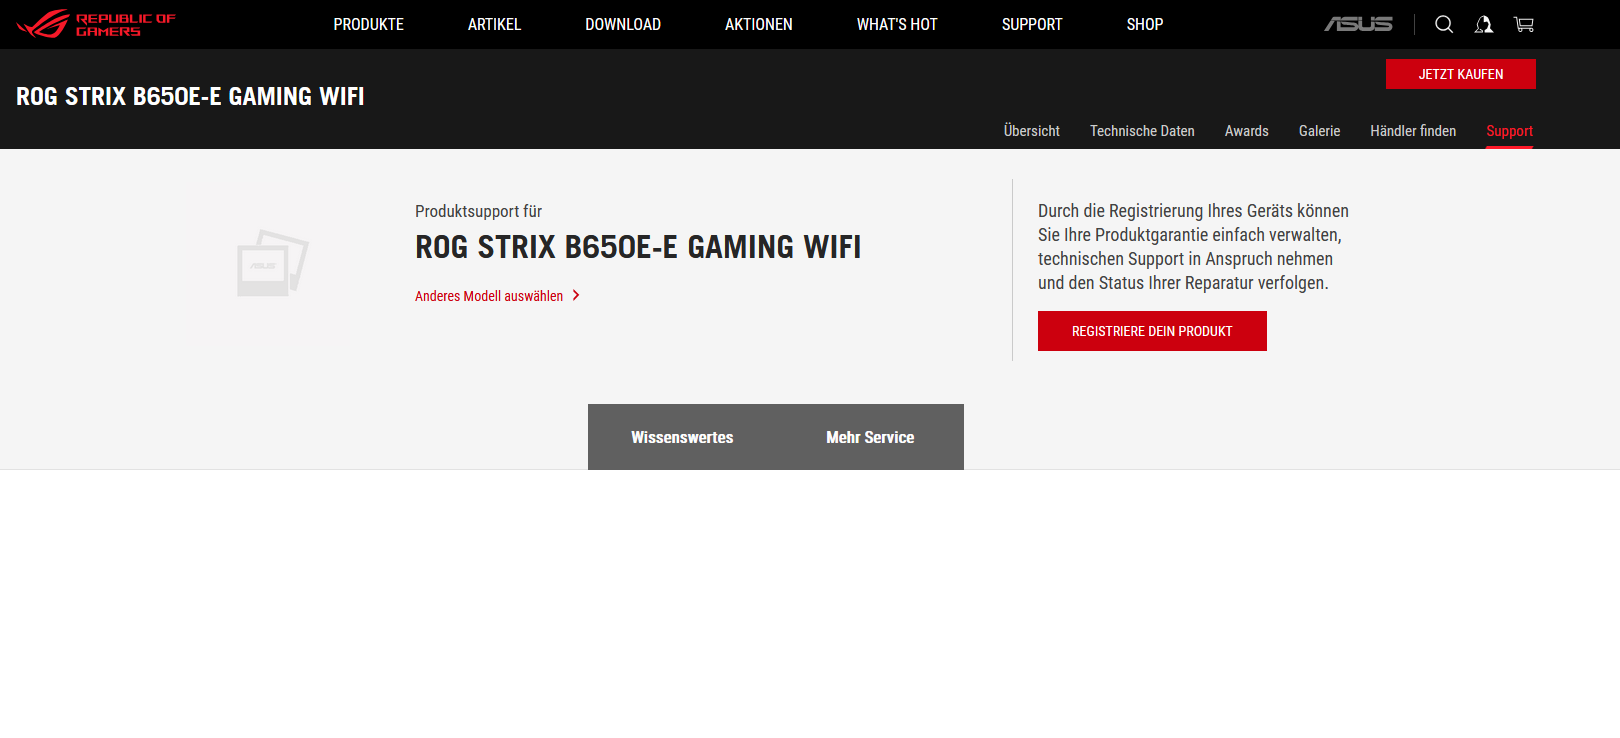Click the Republic of Gamers logo
The image size is (1620, 738).
[96, 24]
